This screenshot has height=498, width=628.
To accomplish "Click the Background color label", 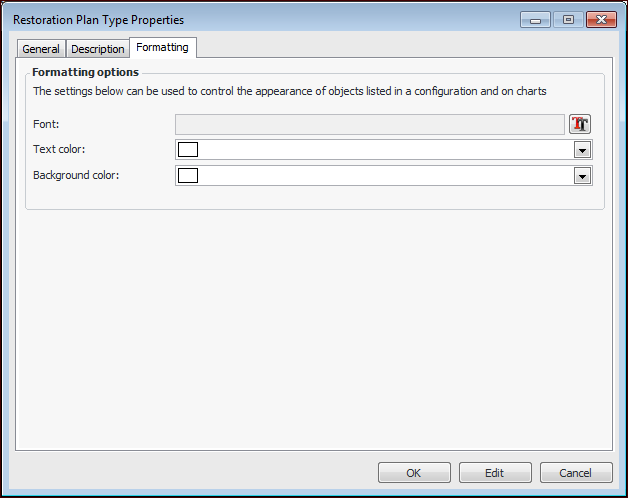I will coord(76,176).
